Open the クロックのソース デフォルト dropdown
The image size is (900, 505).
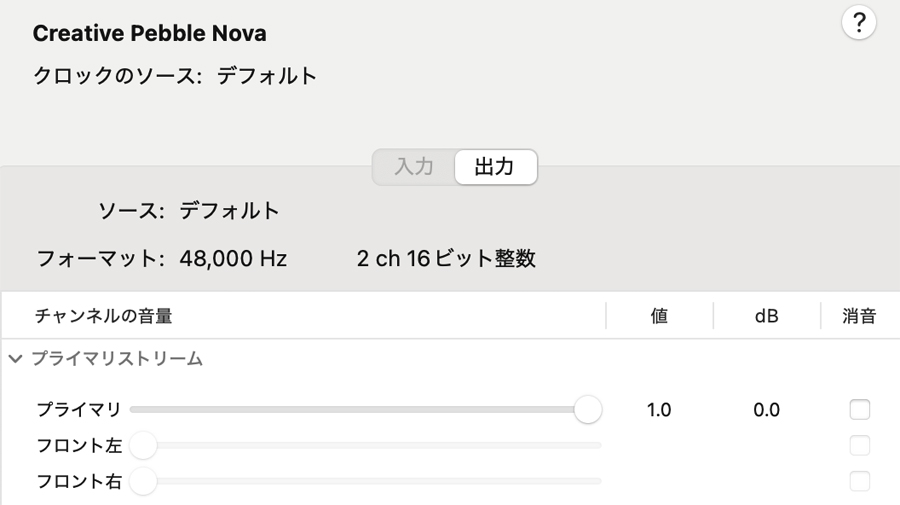tap(266, 76)
